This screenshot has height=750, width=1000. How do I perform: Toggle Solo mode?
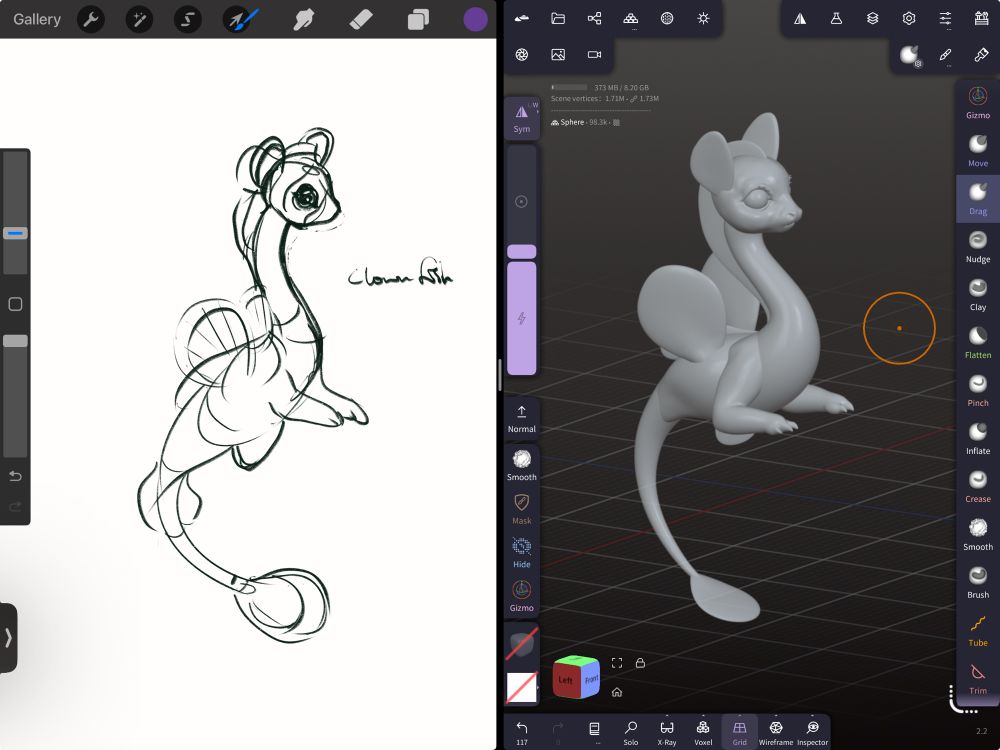(631, 732)
